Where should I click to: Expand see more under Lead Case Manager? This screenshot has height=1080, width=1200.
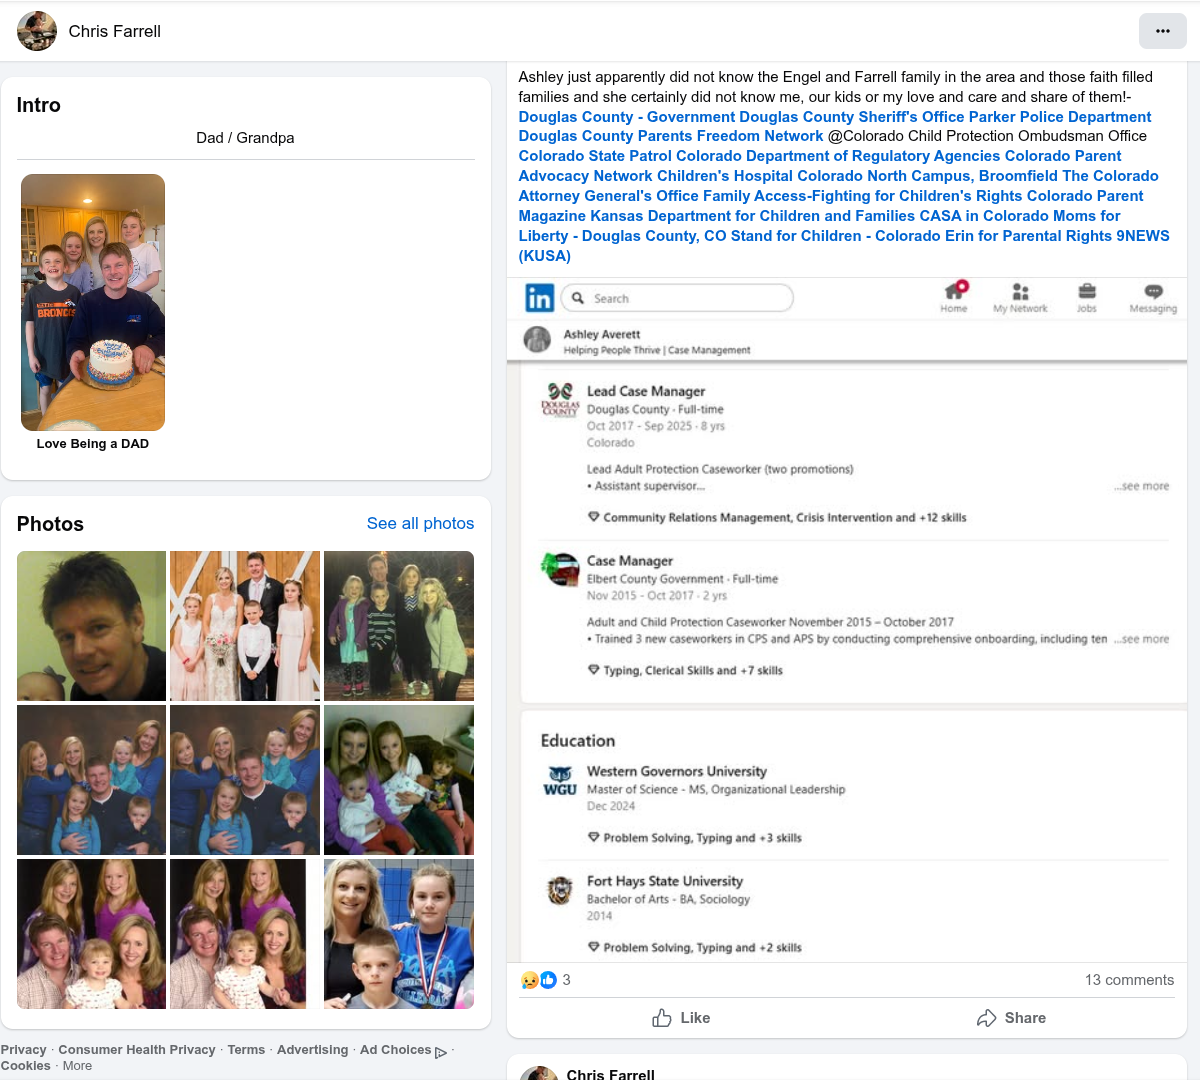click(1141, 486)
